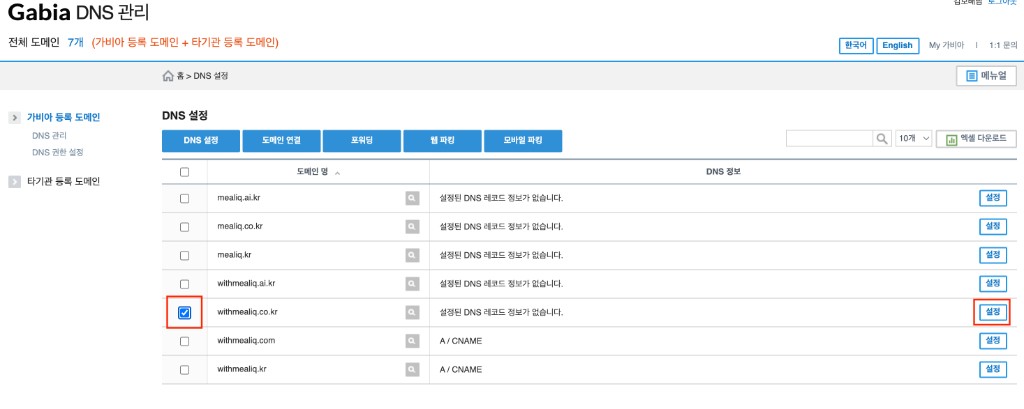Click the magnifier icon beside mealiq.kr
Viewport: 1024px width, 409px height.
[x=411, y=255]
